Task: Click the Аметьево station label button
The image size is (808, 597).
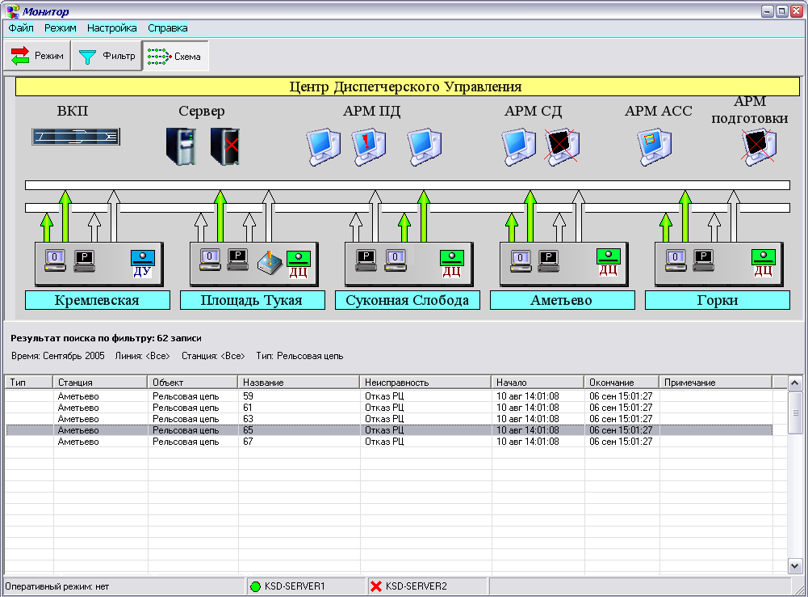Action: point(562,300)
